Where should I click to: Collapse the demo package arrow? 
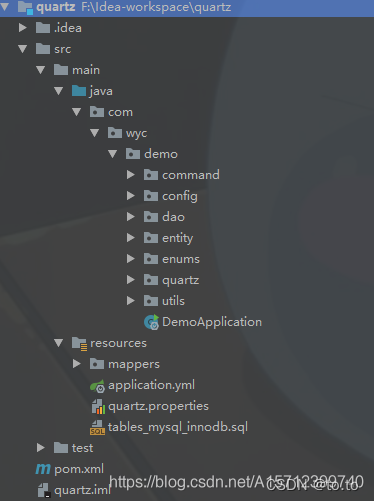(x=113, y=154)
